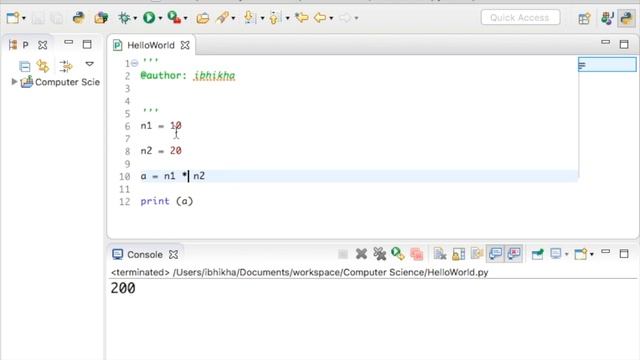Close the Console view tab
Image resolution: width=640 pixels, height=360 pixels.
173,255
